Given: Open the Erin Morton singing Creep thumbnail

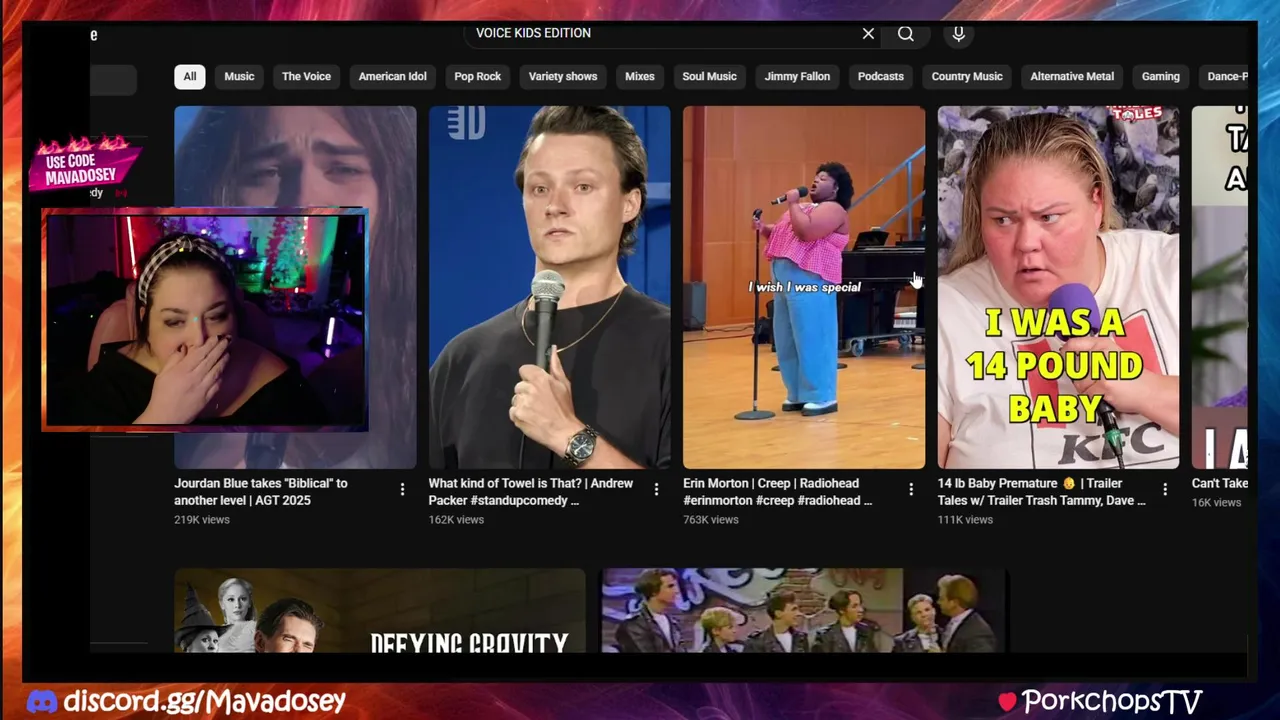Looking at the screenshot, I should pos(804,287).
